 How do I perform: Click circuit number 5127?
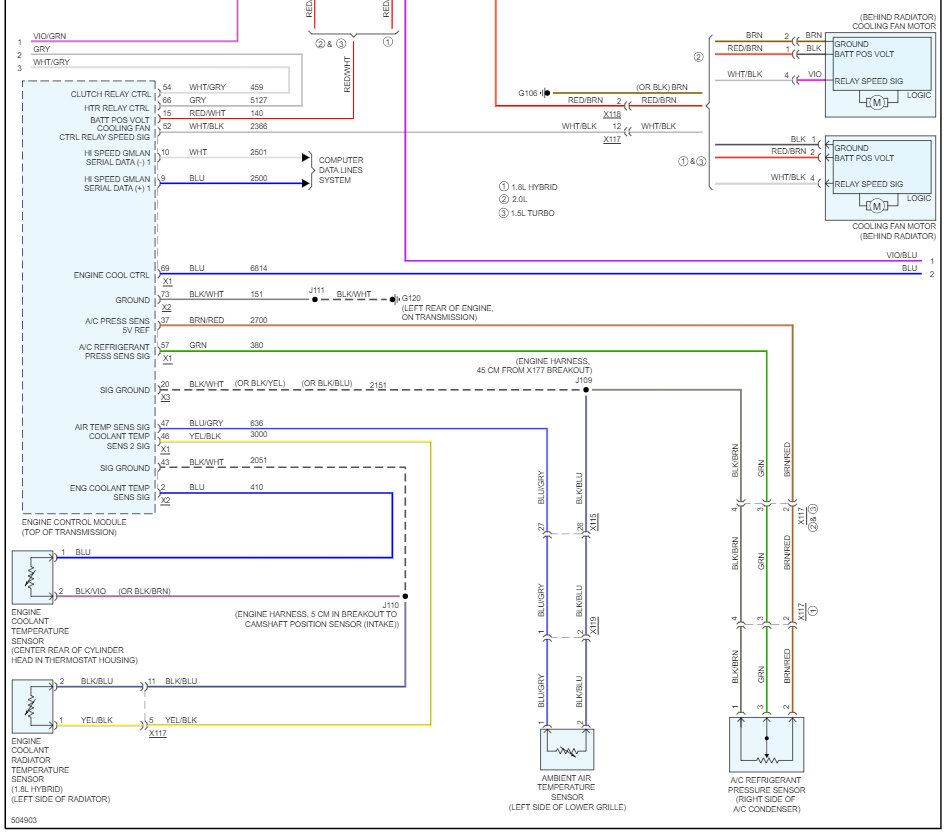pyautogui.click(x=259, y=100)
